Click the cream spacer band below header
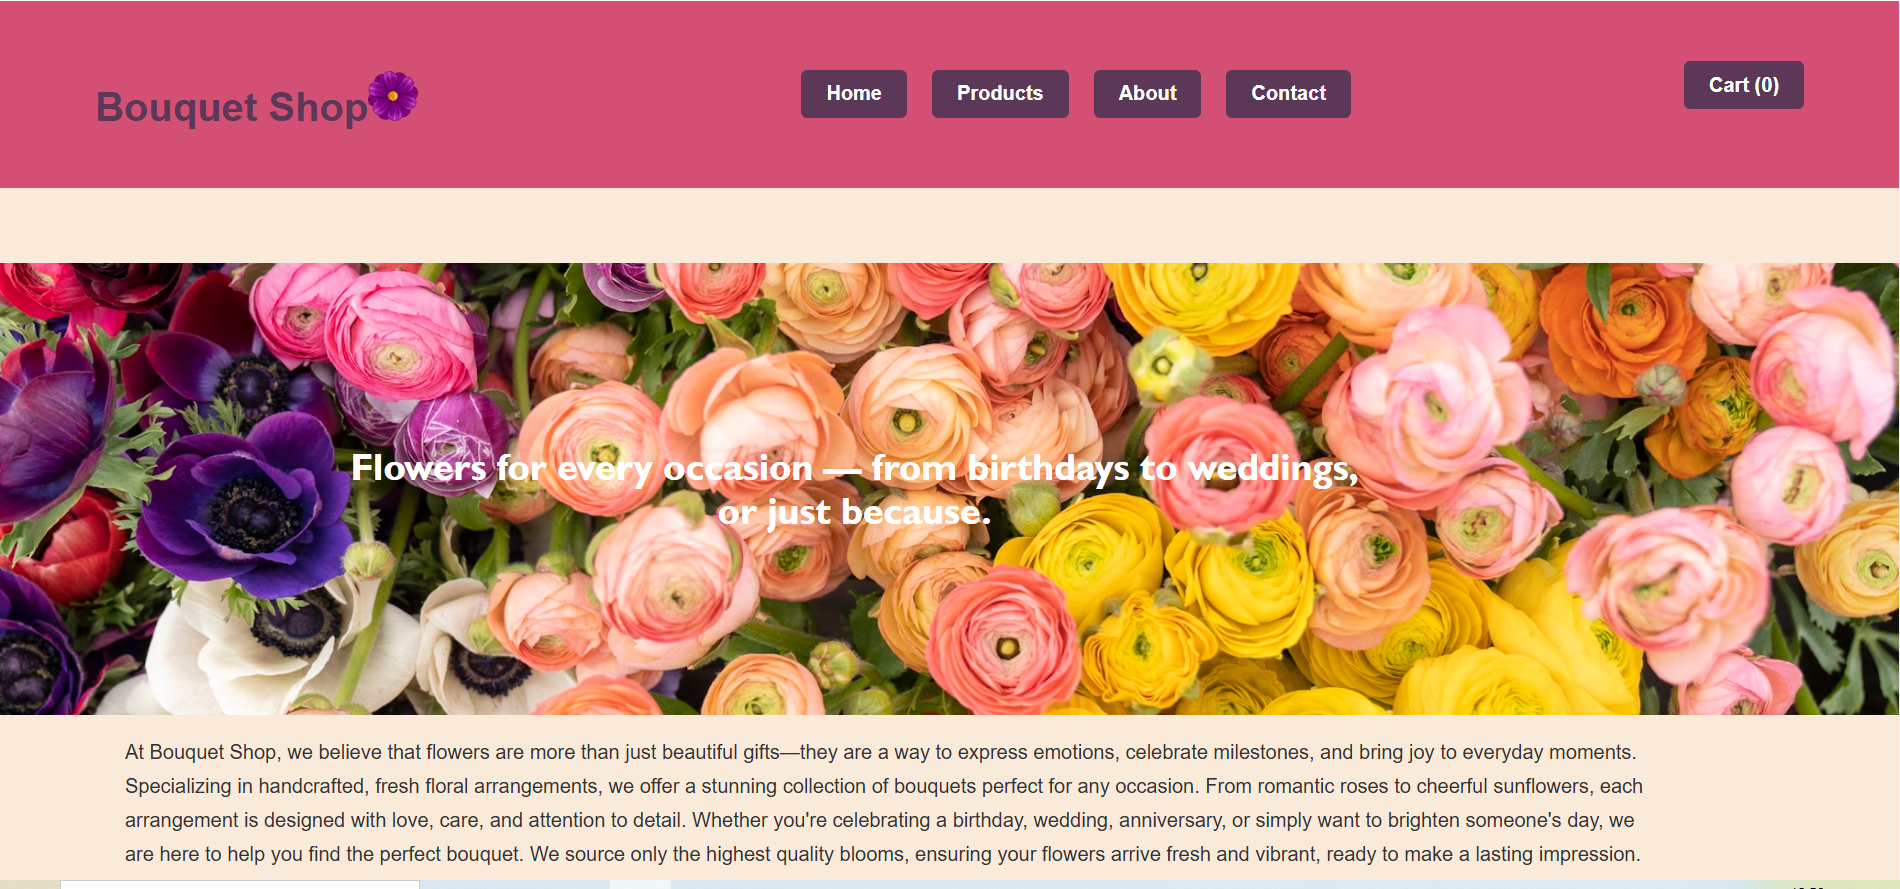The image size is (1900, 889). pyautogui.click(x=950, y=225)
